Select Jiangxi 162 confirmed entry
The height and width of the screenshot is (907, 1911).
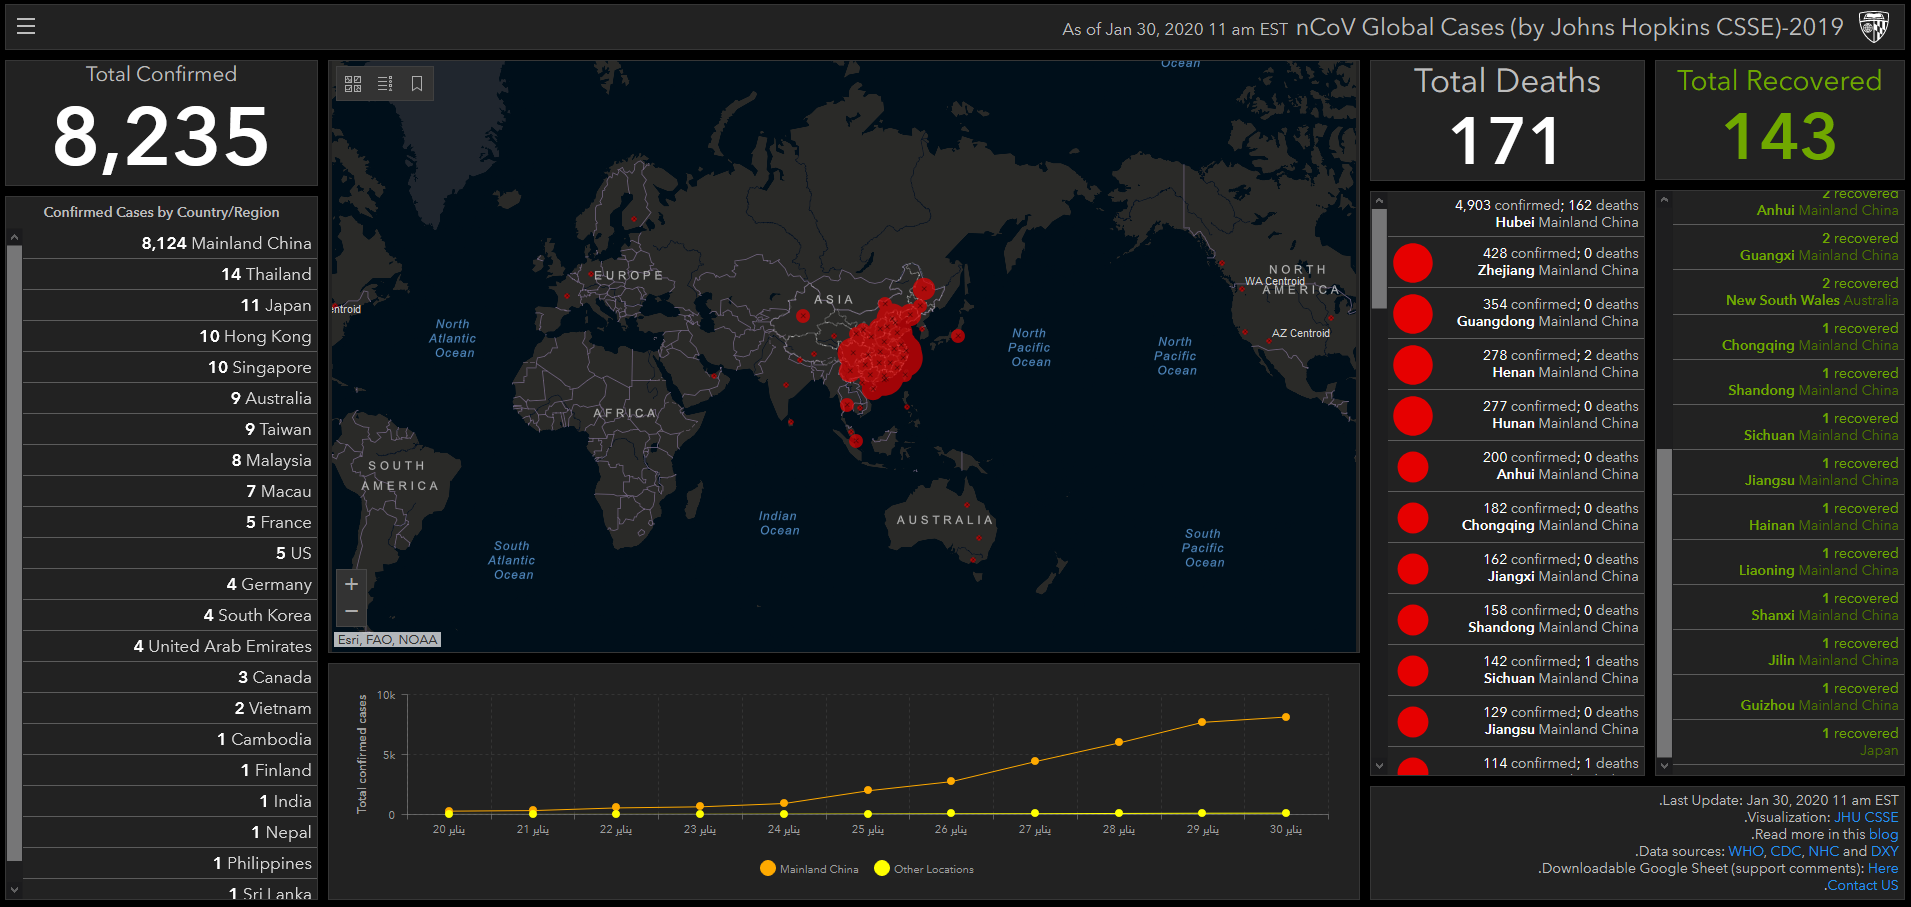coord(1515,568)
